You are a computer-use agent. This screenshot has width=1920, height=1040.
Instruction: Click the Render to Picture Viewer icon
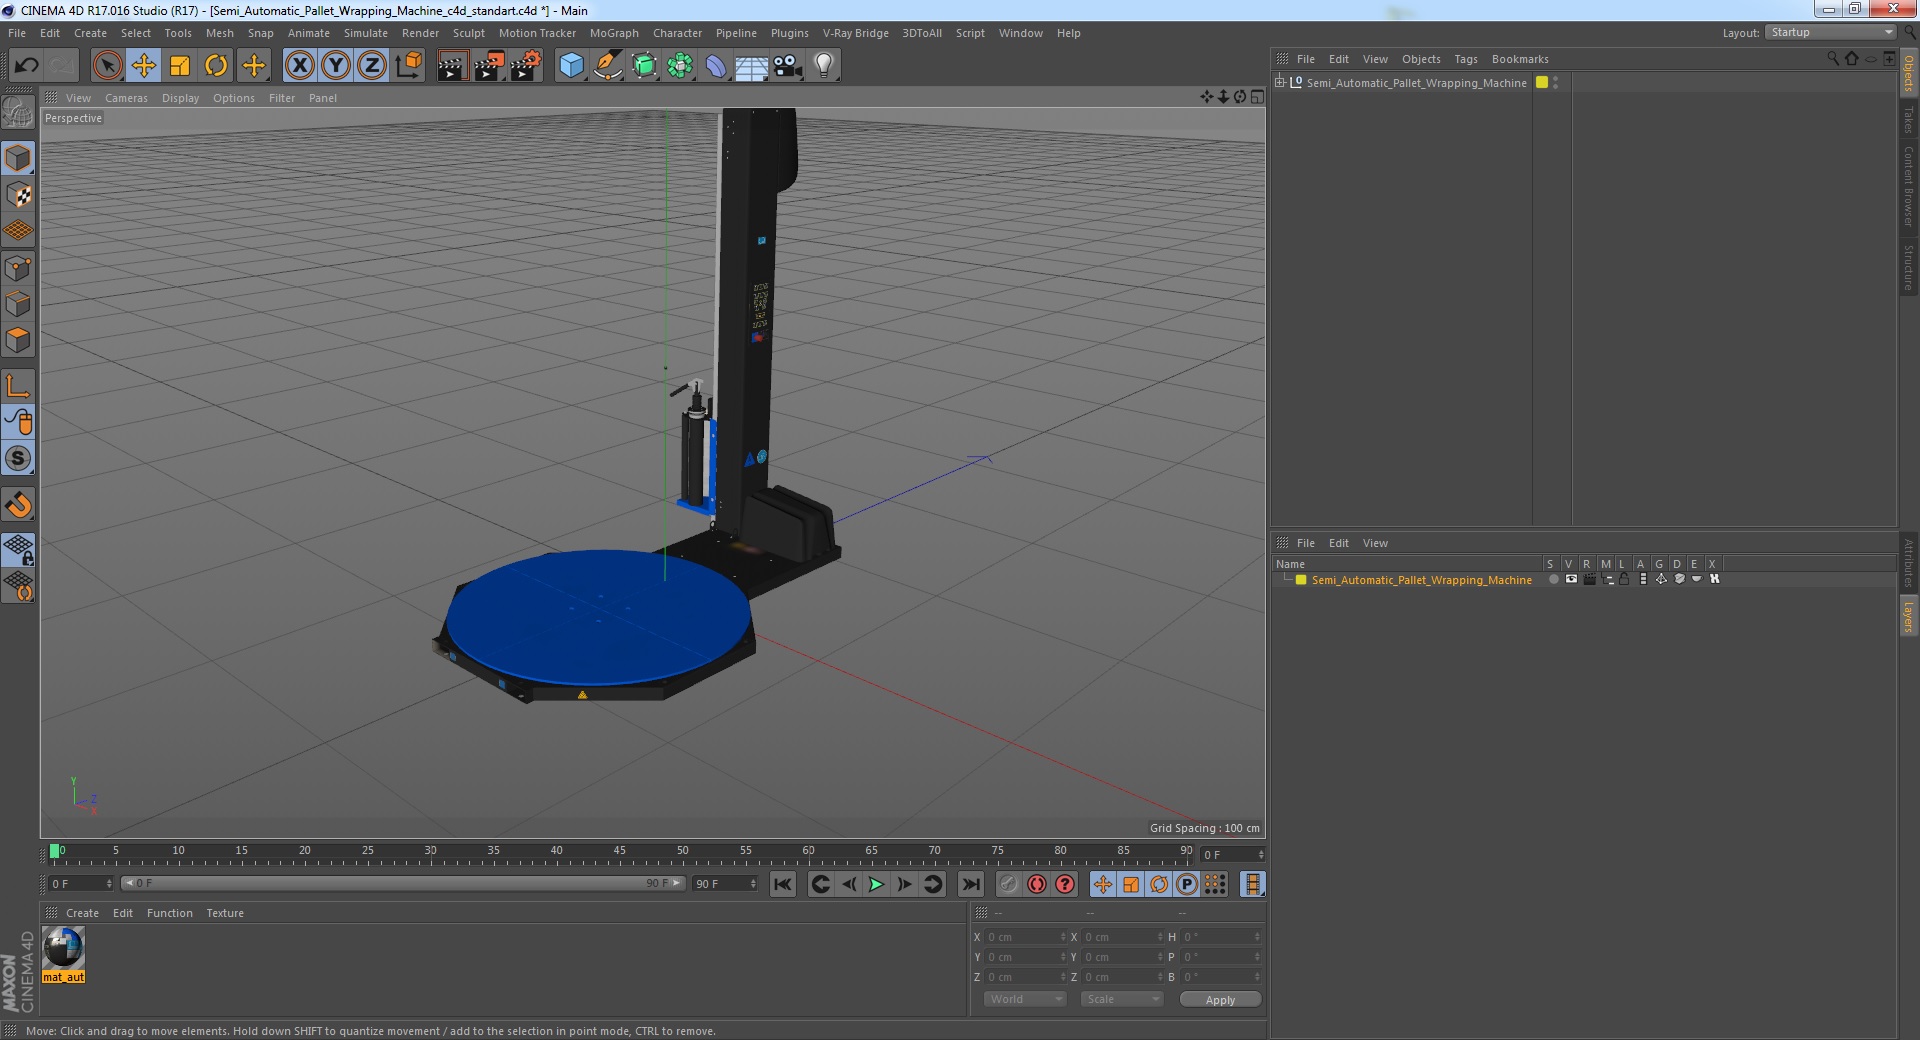click(x=489, y=66)
